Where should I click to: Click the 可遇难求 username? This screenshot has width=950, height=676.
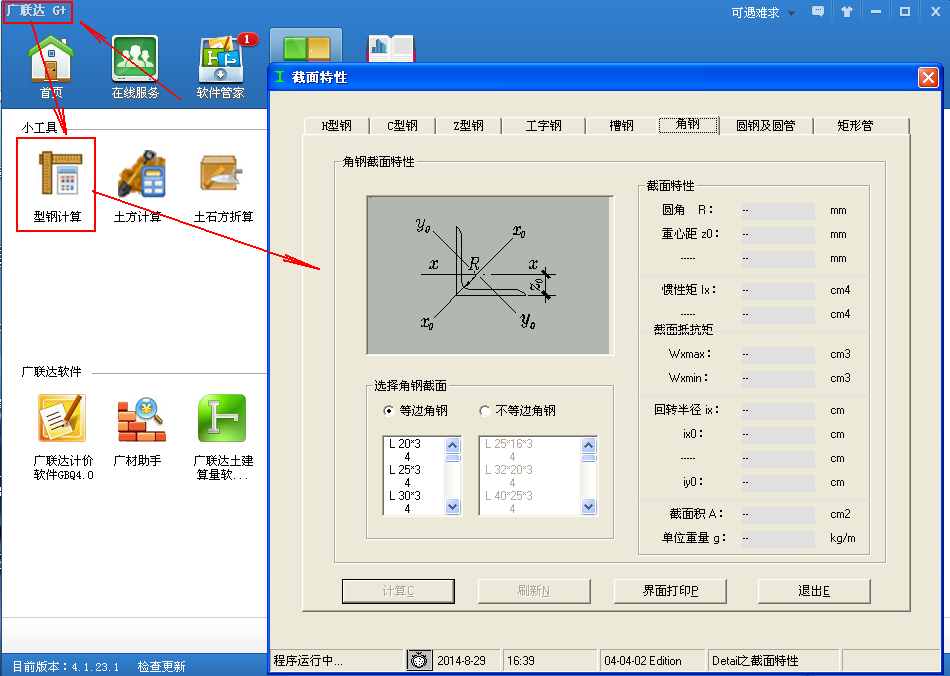tap(755, 13)
